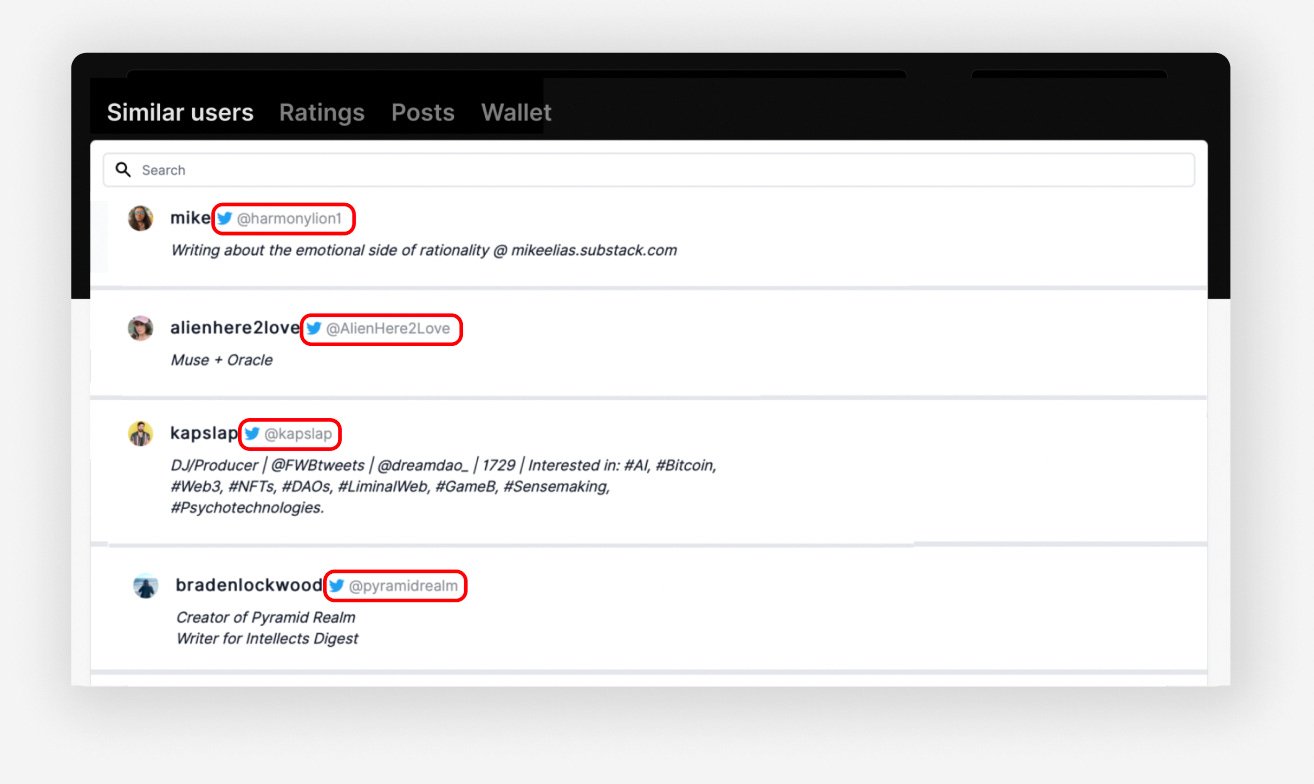
Task: Open alienhere2love's profile avatar
Action: [141, 328]
